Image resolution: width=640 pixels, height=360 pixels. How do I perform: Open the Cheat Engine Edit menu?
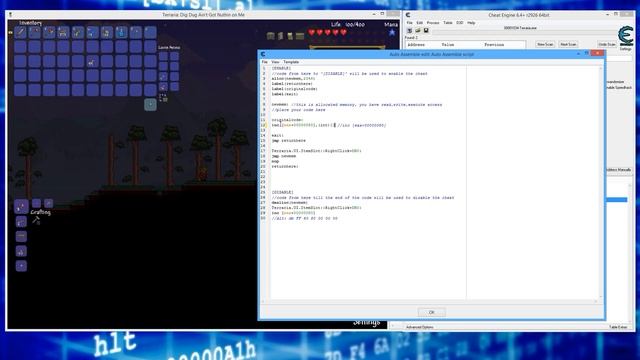click(420, 23)
